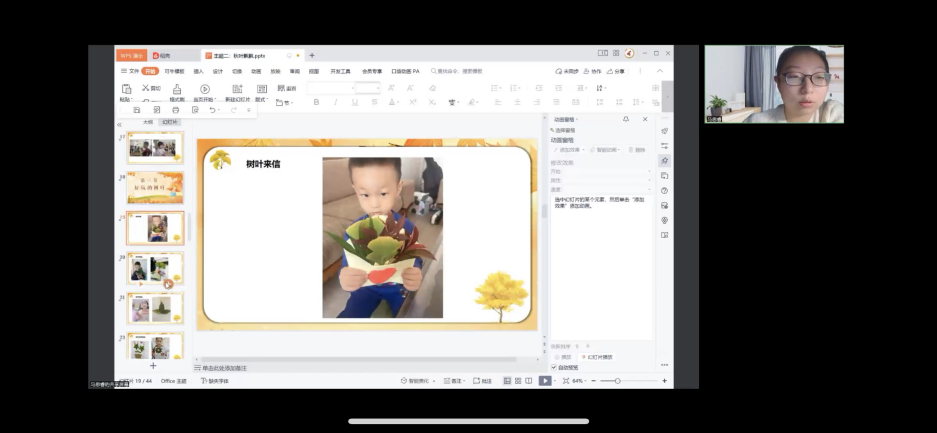This screenshot has width=937, height=433.
Task: Switch to the Outline panel tab
Action: [147, 122]
